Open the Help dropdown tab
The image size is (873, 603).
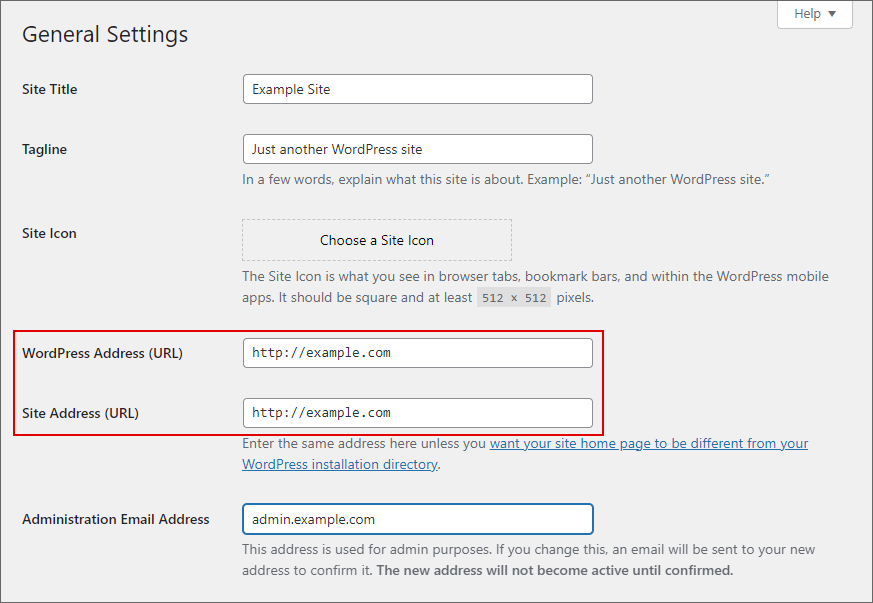point(815,14)
